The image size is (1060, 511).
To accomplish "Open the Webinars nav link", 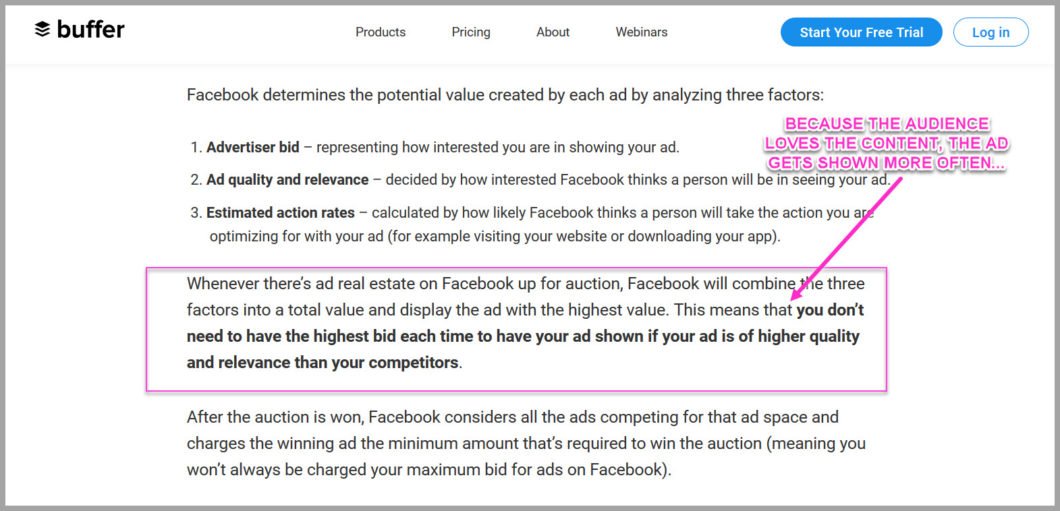I will point(642,32).
